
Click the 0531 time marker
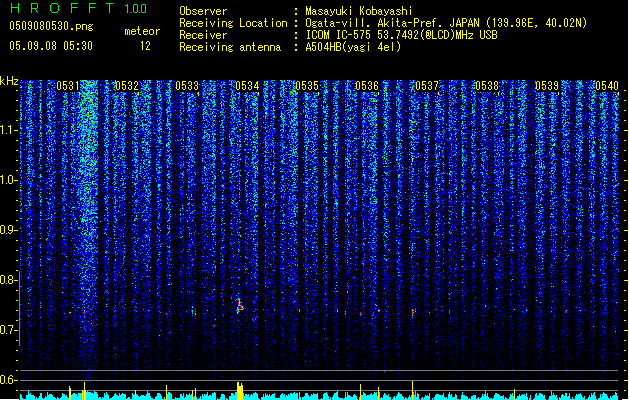pyautogui.click(x=68, y=85)
